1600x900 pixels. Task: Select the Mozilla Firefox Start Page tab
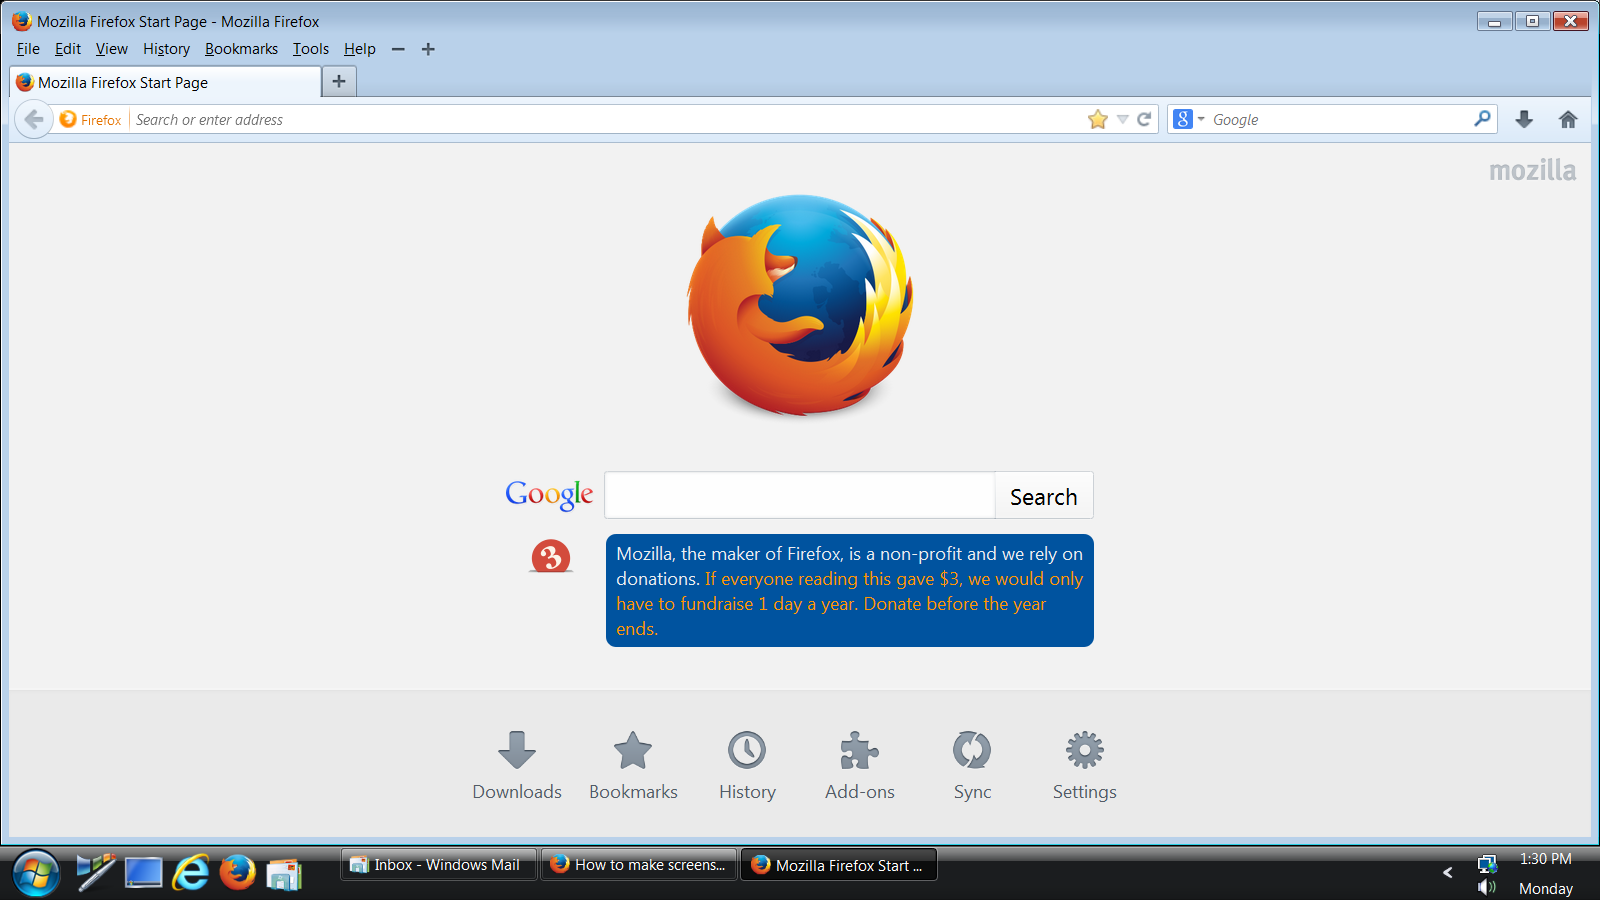165,82
